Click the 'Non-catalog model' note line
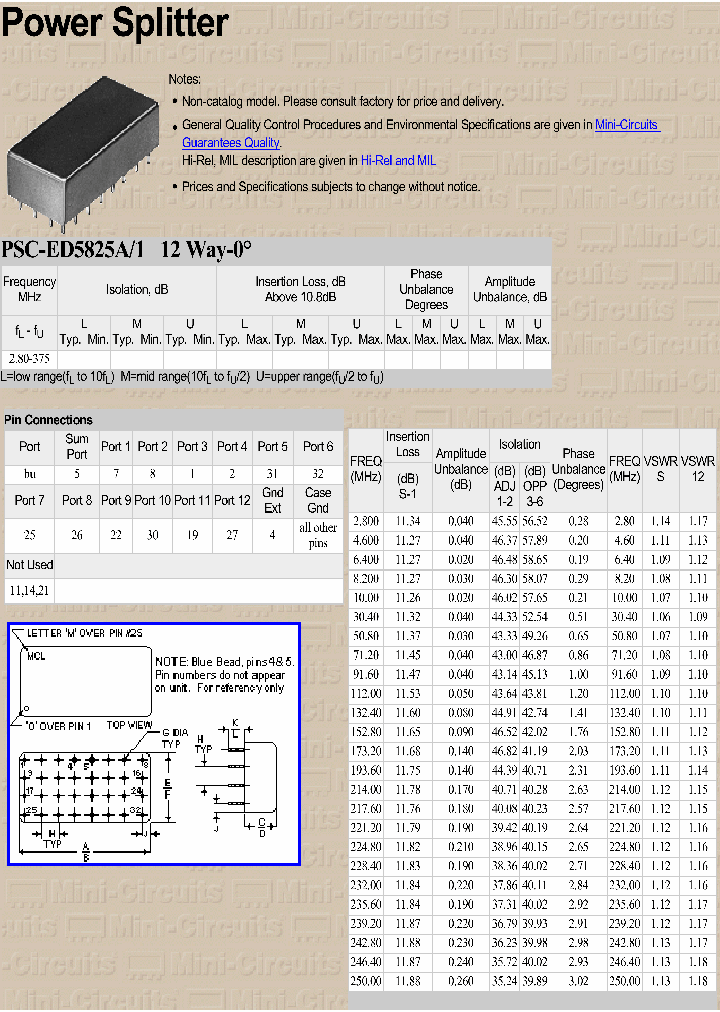Image resolution: width=720 pixels, height=1012 pixels. pyautogui.click(x=343, y=101)
